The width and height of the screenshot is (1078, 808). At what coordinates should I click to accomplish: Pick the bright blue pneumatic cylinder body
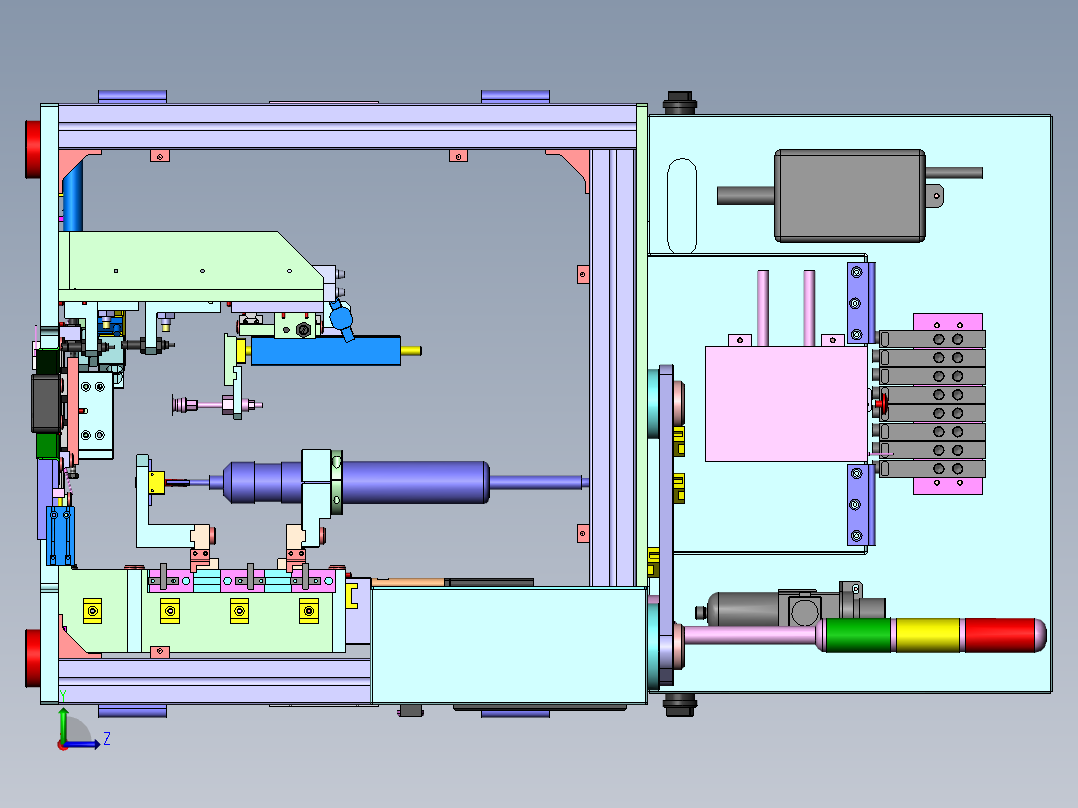coord(325,351)
